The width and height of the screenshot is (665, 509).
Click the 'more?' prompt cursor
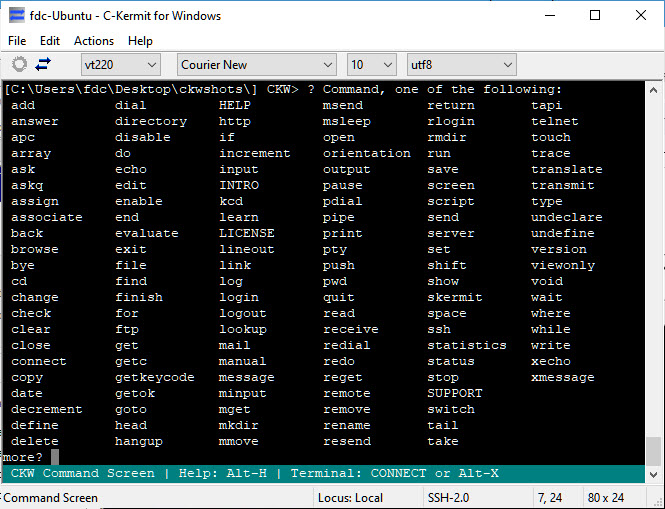(55, 457)
